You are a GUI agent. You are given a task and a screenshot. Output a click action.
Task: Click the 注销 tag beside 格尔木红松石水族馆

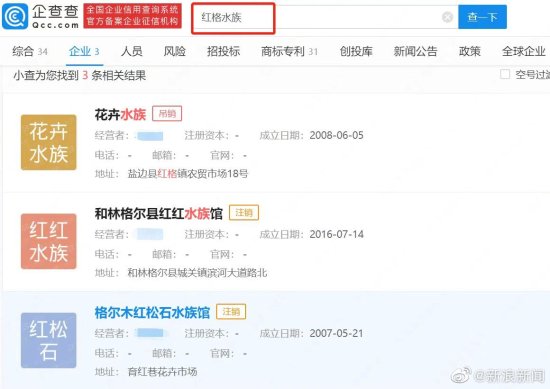231,311
